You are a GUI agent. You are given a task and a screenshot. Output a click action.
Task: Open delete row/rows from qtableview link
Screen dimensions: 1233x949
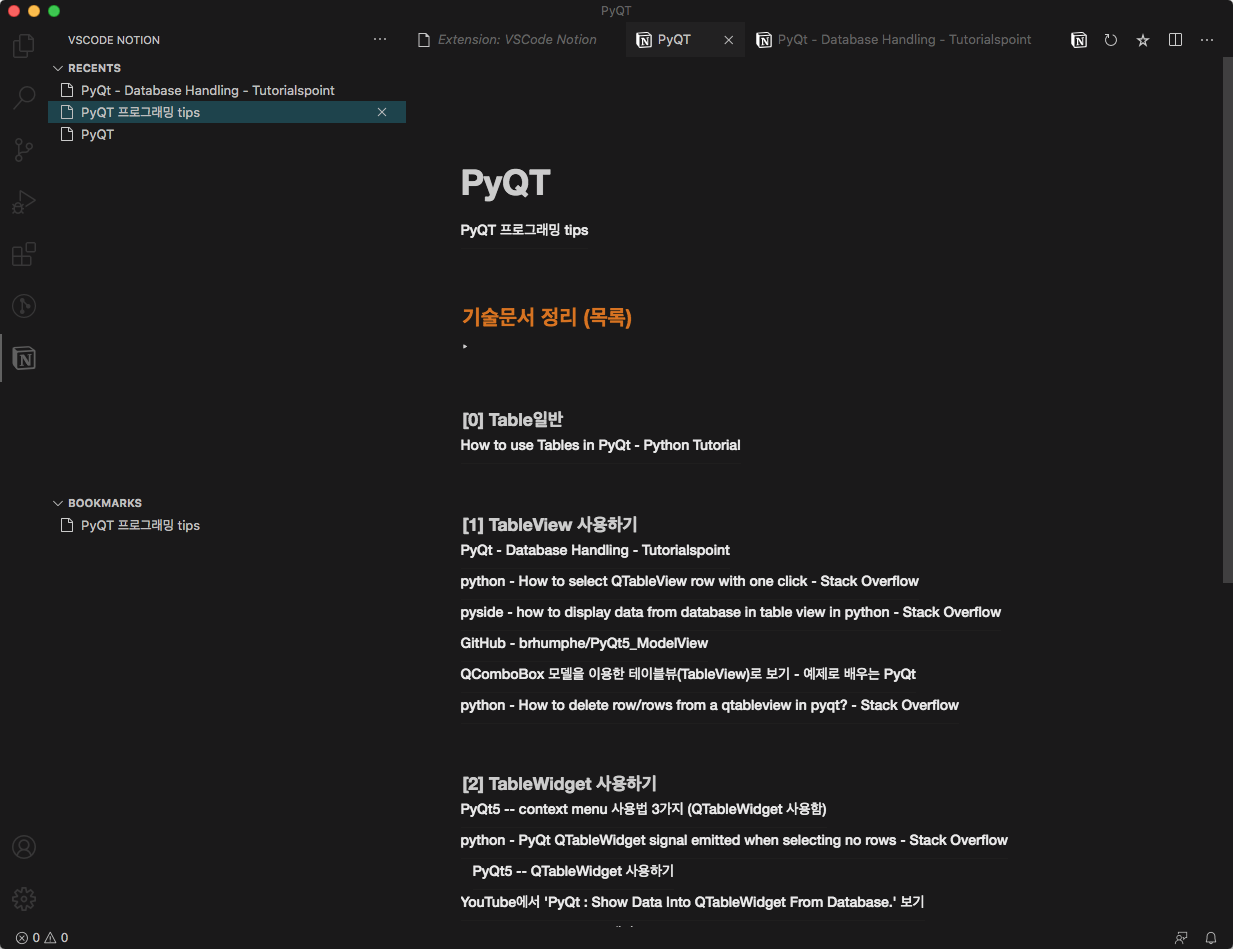[x=709, y=705]
